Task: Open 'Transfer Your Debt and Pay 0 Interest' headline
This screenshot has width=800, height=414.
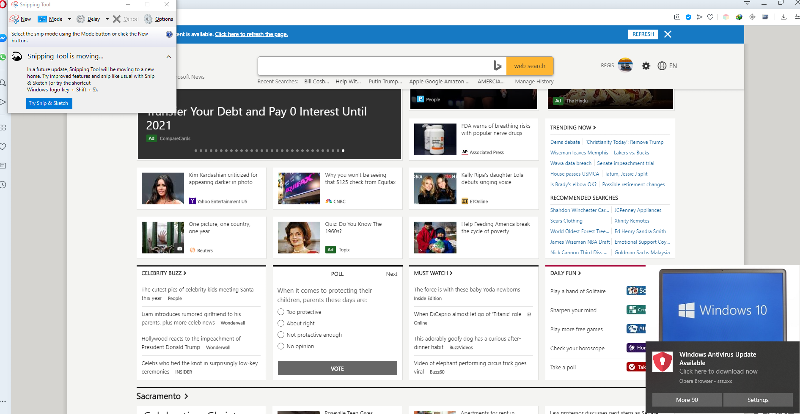Action: click(x=257, y=118)
